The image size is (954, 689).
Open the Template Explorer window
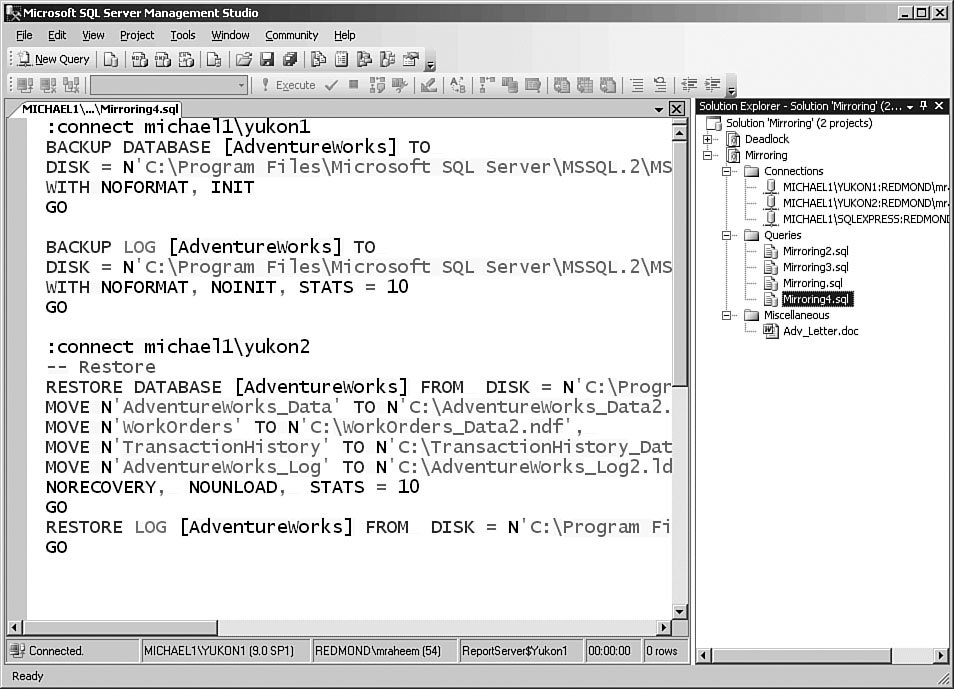click(x=388, y=59)
